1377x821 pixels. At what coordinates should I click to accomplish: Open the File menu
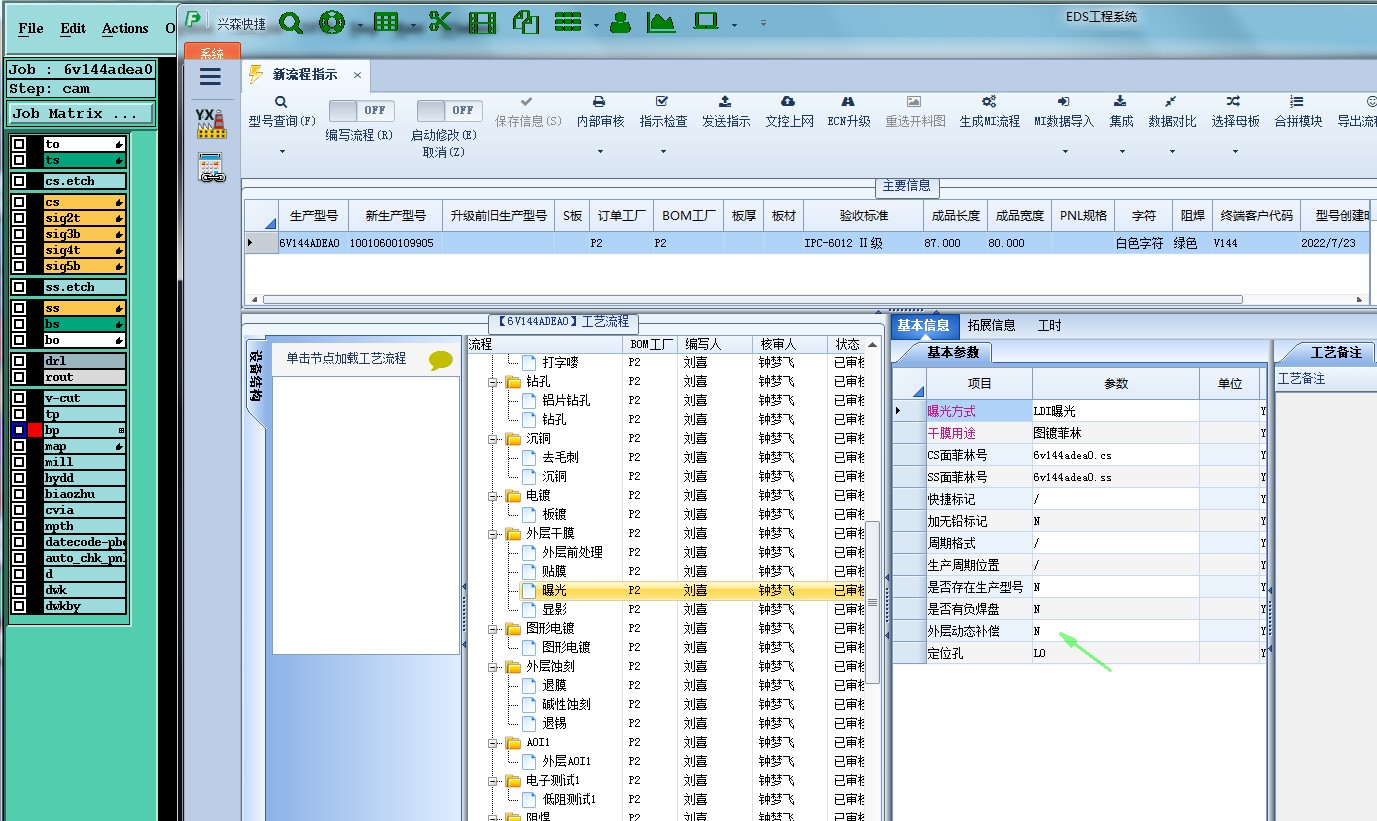pyautogui.click(x=31, y=28)
